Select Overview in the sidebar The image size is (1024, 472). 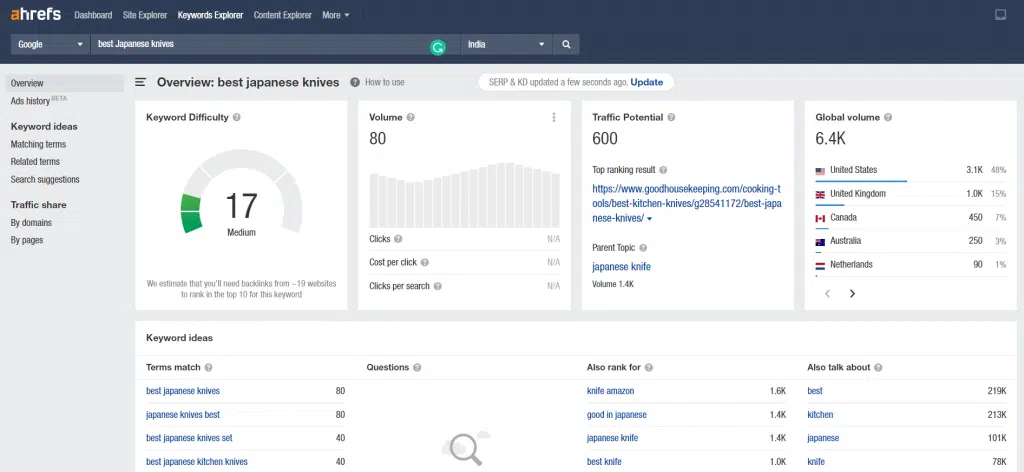(65, 83)
